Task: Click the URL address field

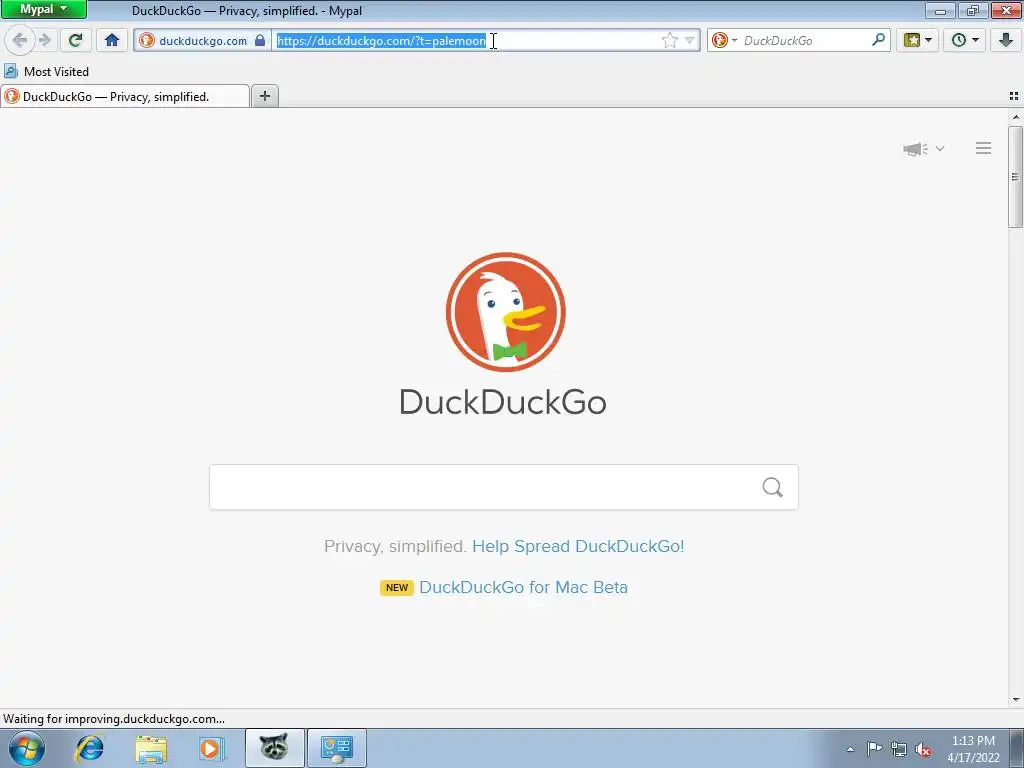Action: coord(466,40)
